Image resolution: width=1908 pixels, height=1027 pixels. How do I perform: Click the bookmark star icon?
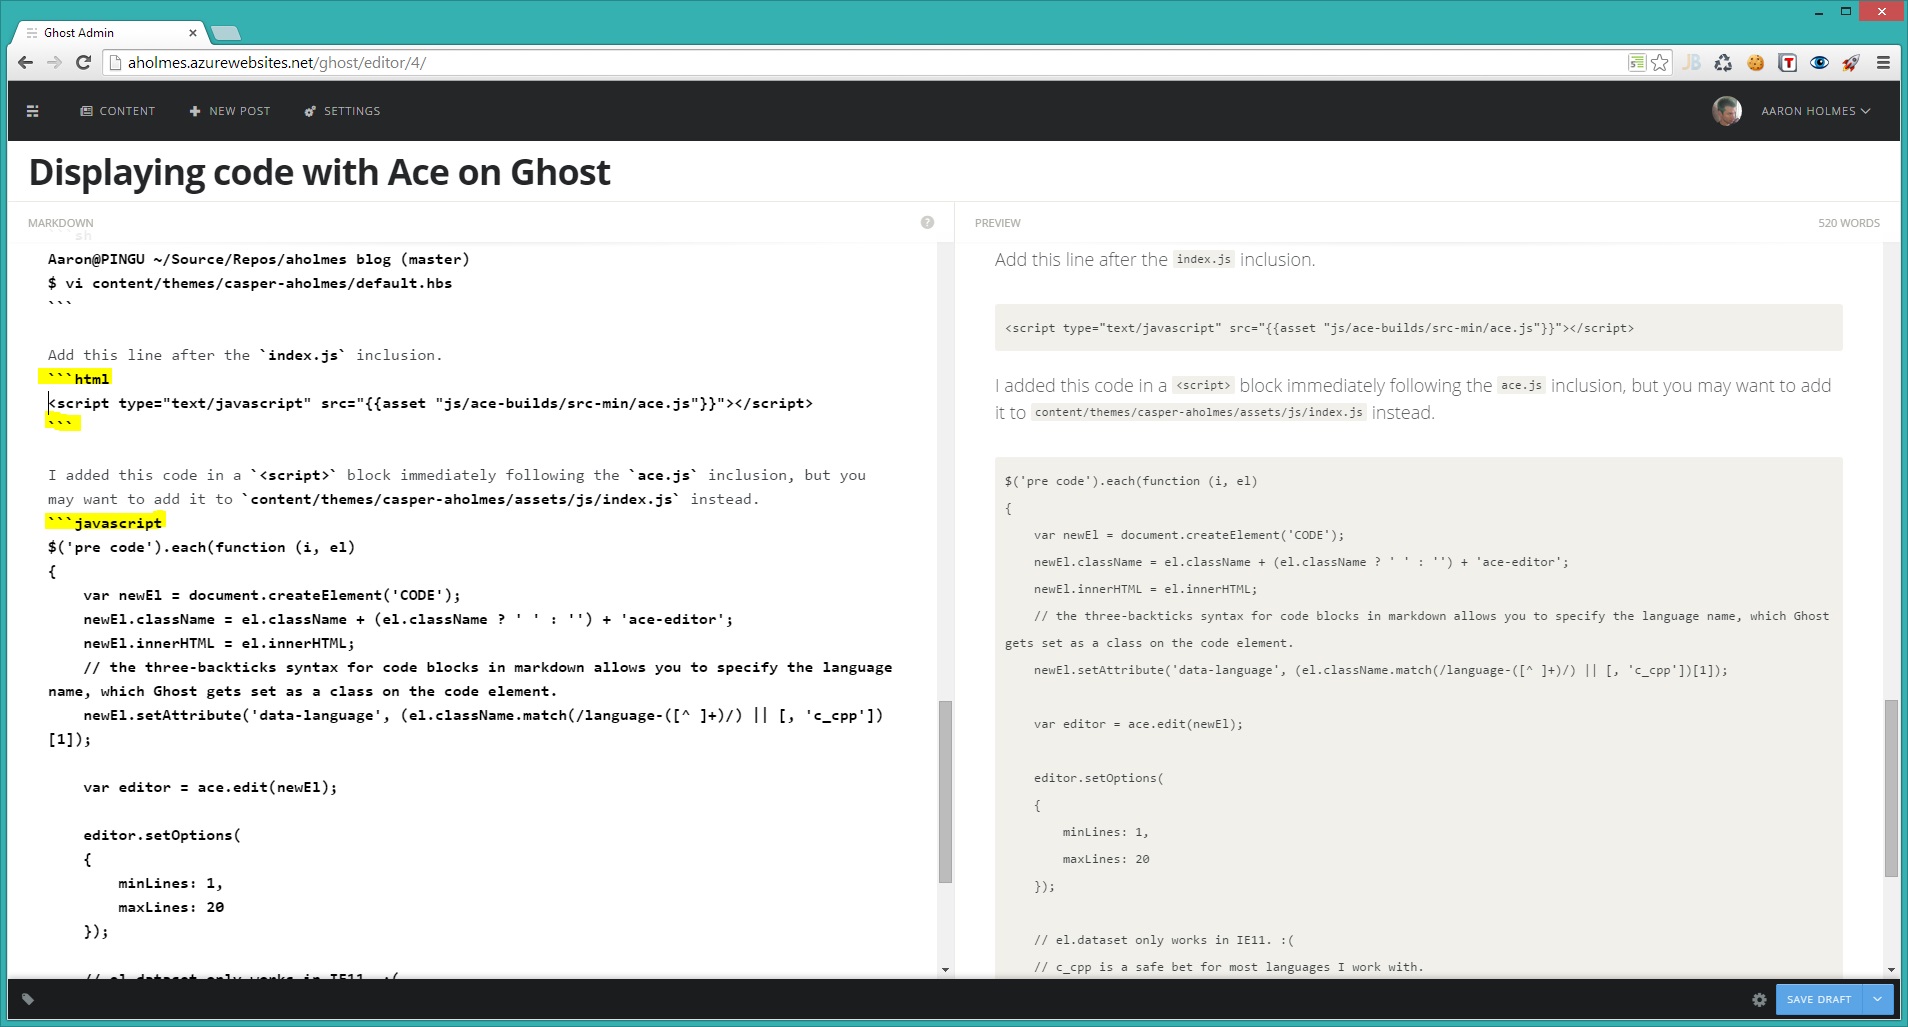tap(1660, 63)
